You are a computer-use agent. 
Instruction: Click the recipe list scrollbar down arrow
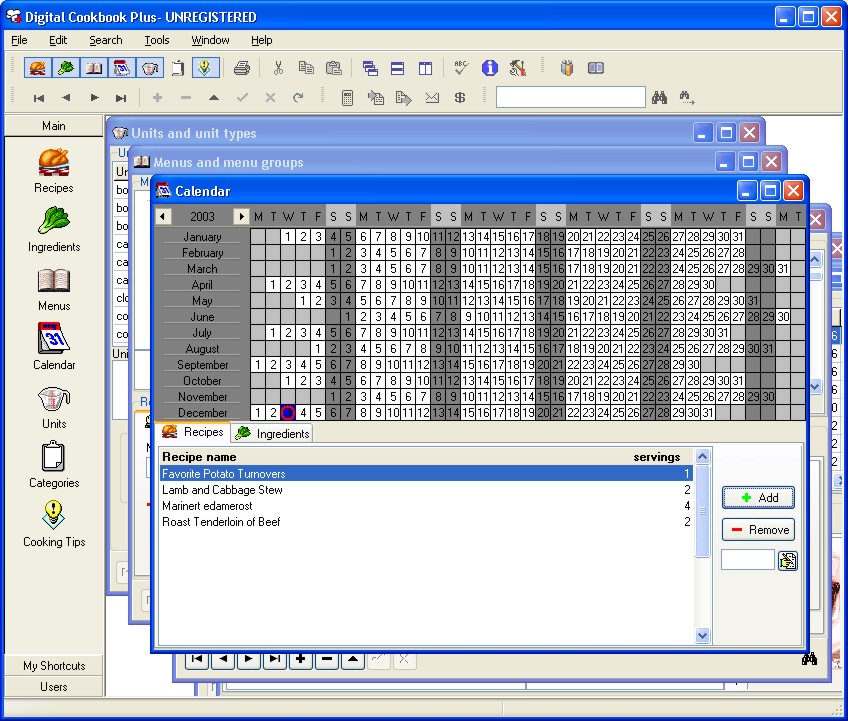(x=703, y=636)
